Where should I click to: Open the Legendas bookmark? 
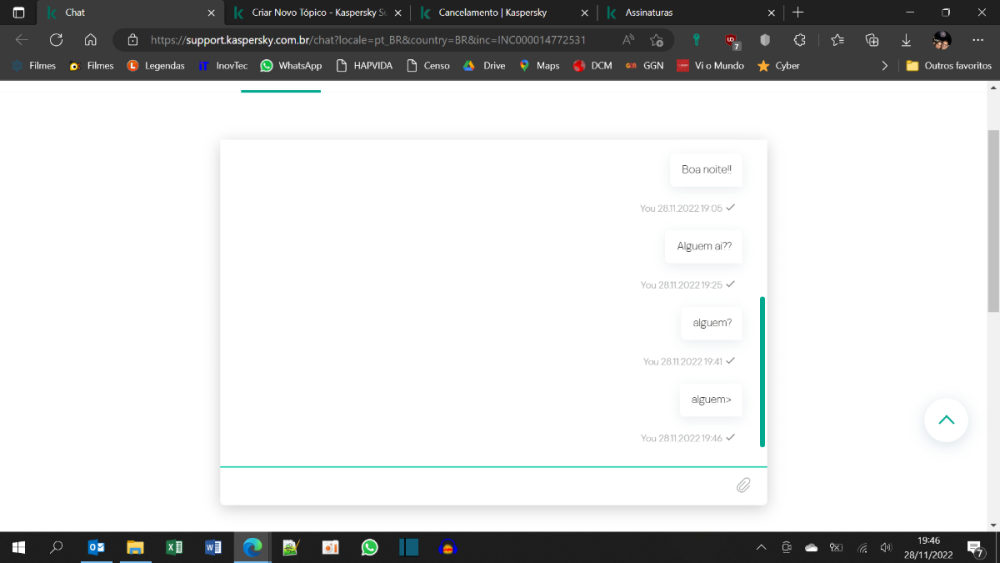156,66
